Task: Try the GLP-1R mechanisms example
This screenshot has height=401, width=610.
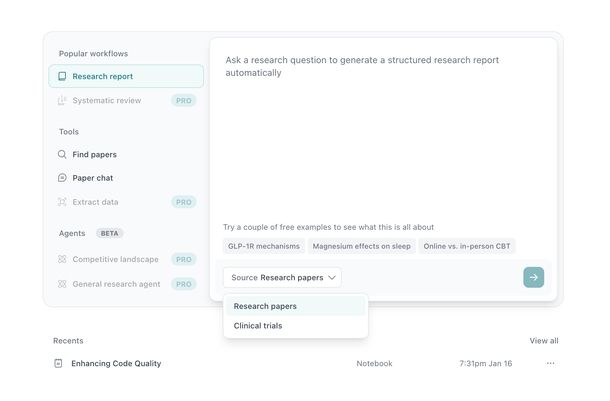Action: click(262, 246)
